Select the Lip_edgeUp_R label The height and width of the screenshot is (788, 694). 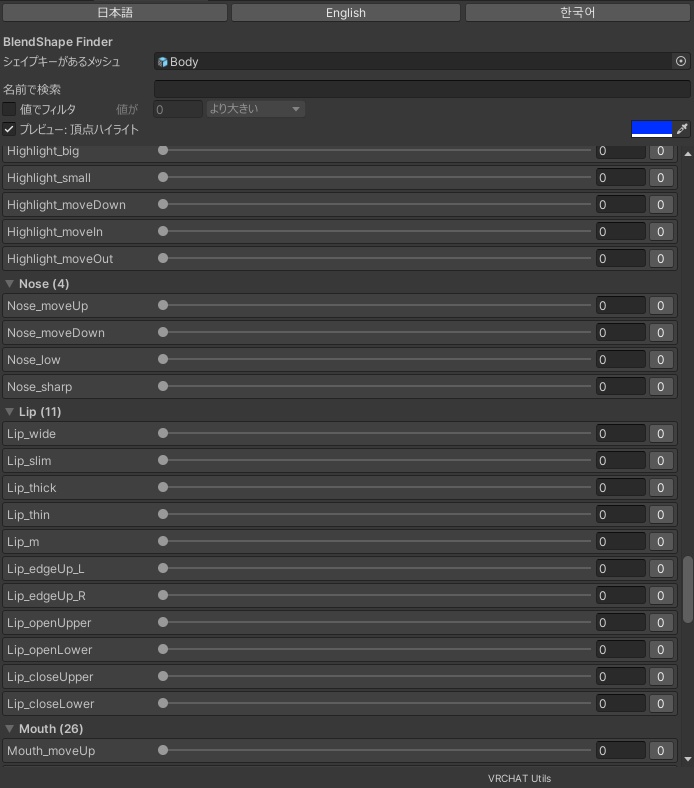(46, 596)
